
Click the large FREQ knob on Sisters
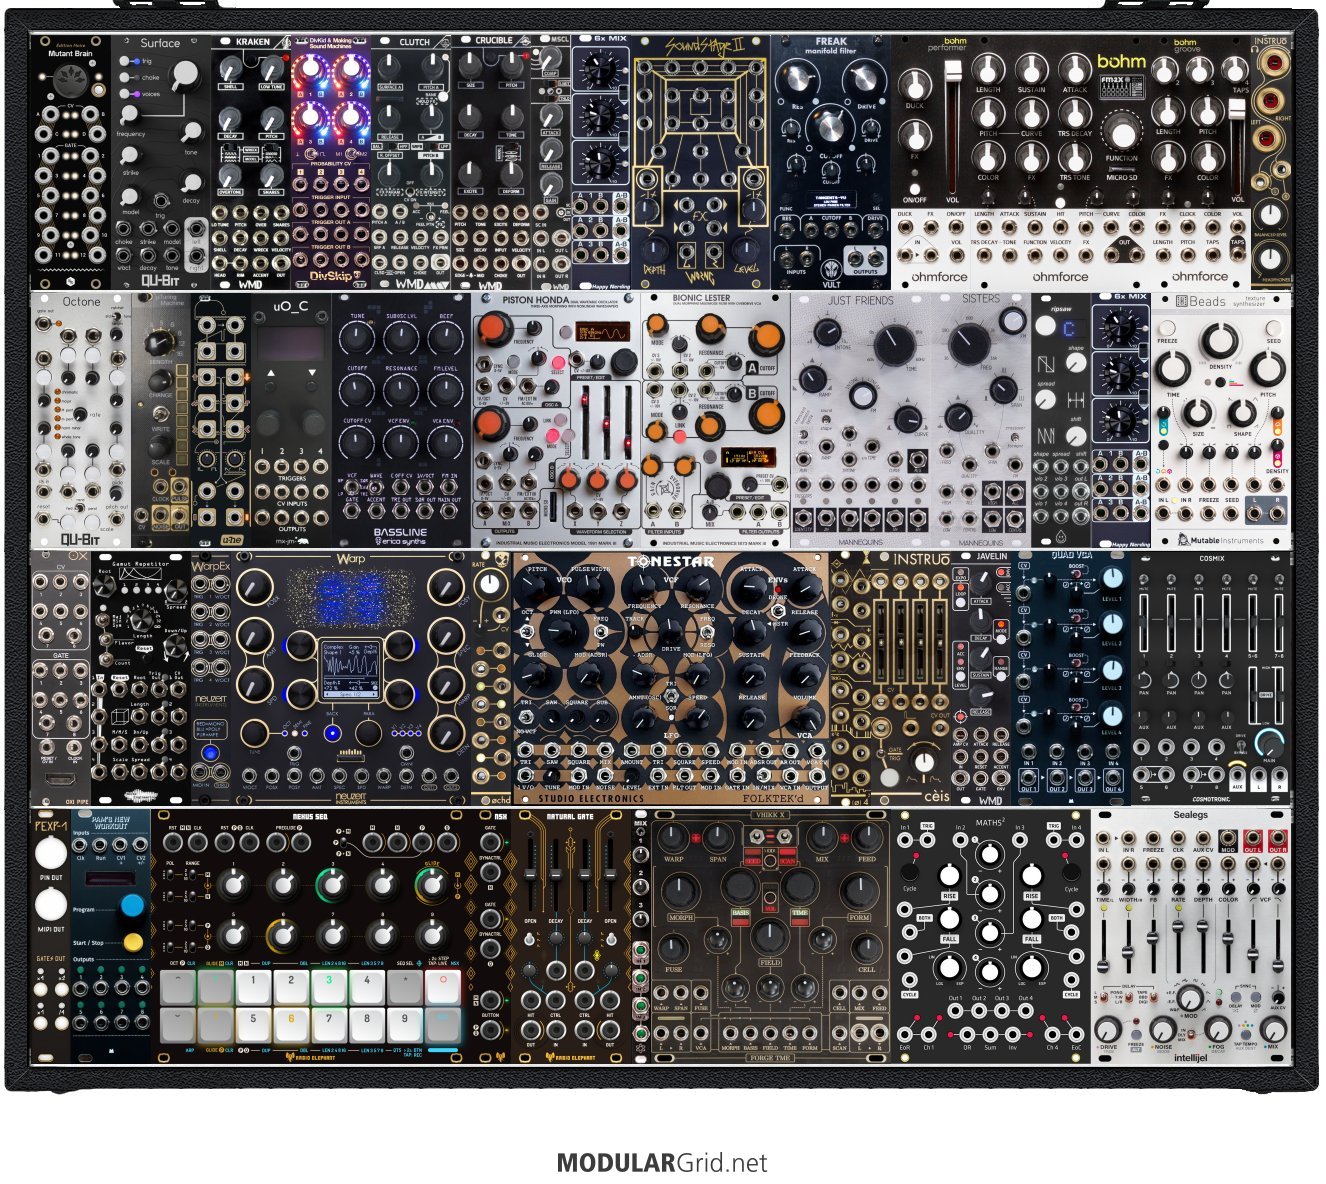(x=968, y=344)
